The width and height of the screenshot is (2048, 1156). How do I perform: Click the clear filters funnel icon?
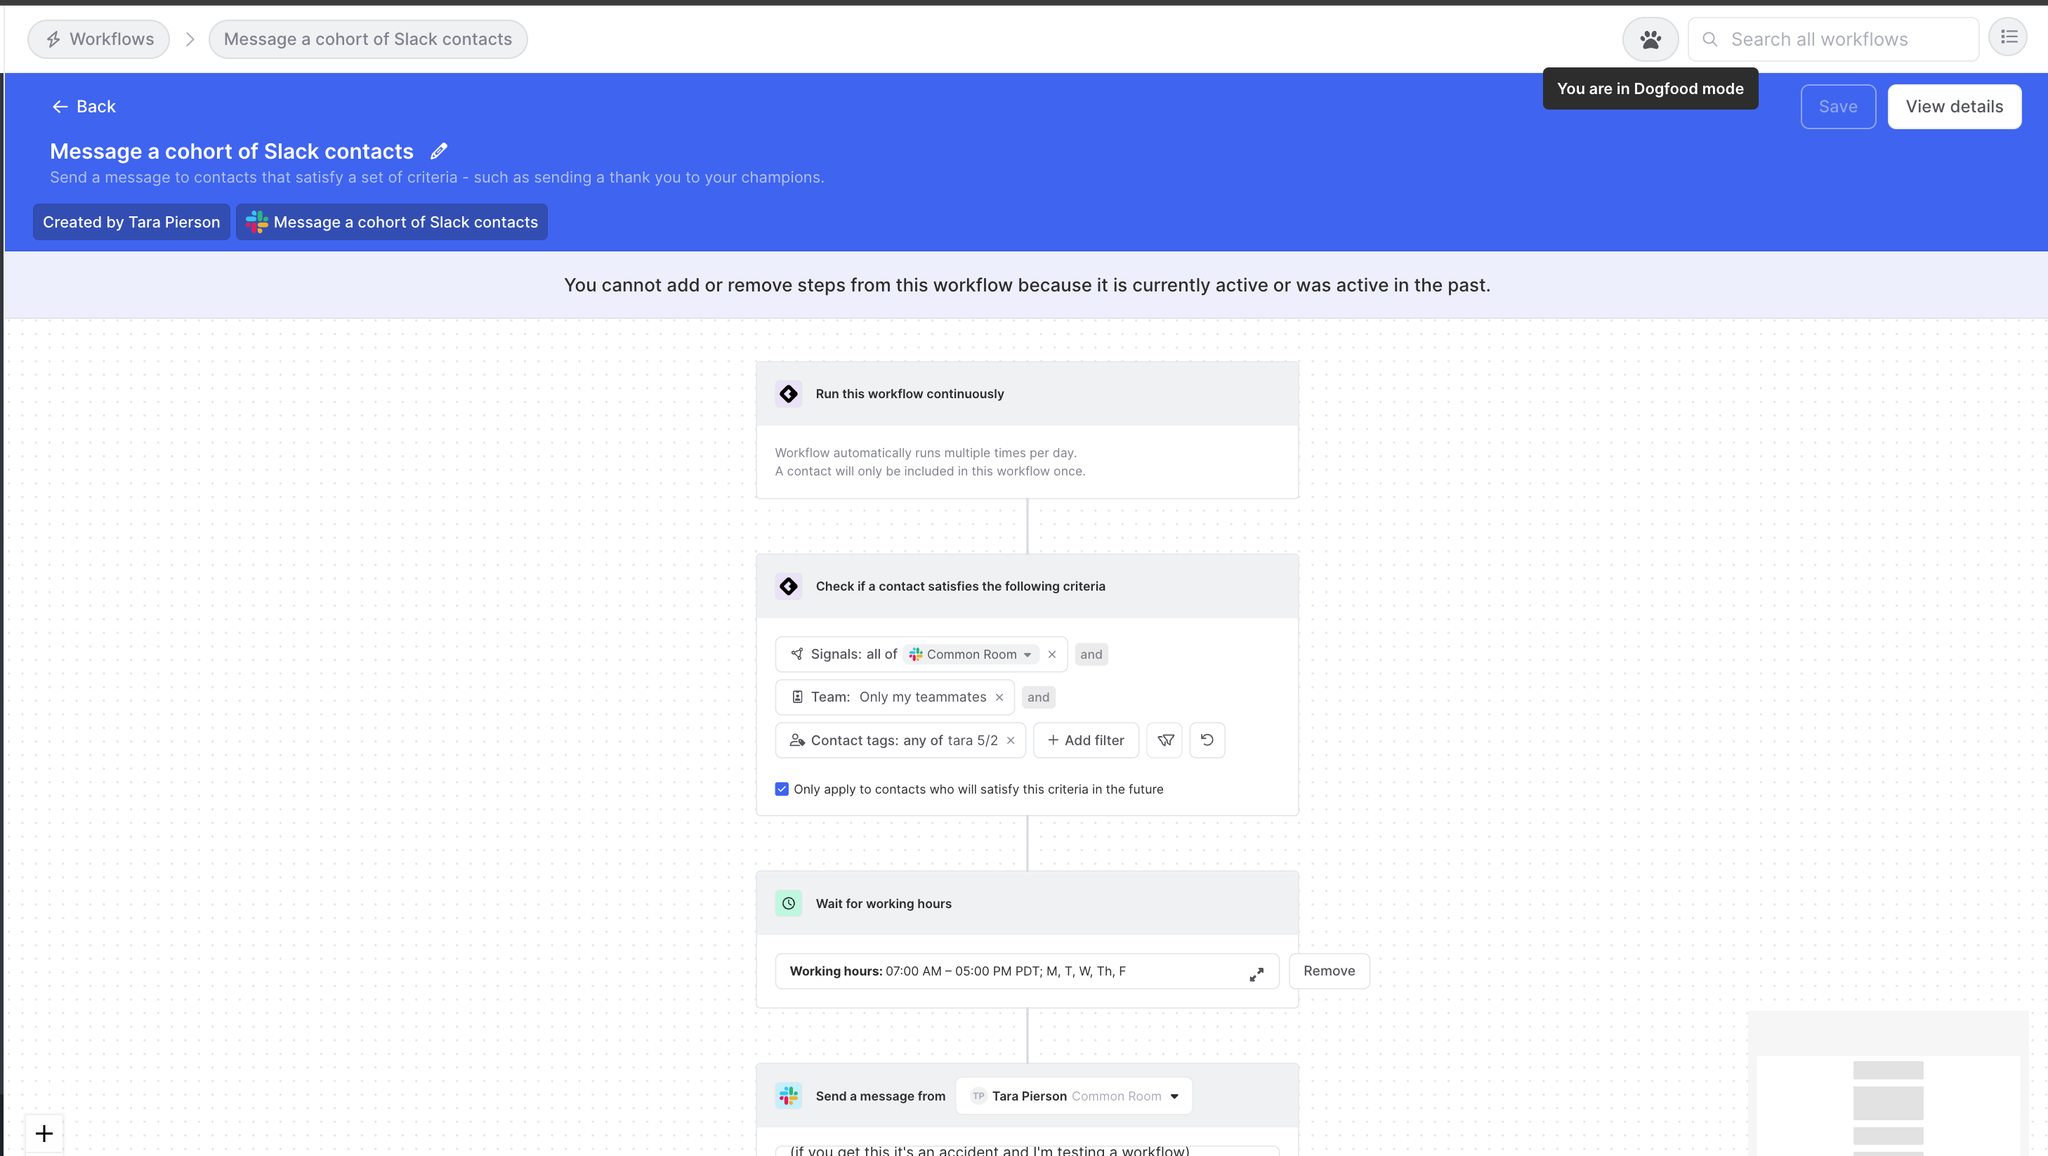click(1165, 740)
